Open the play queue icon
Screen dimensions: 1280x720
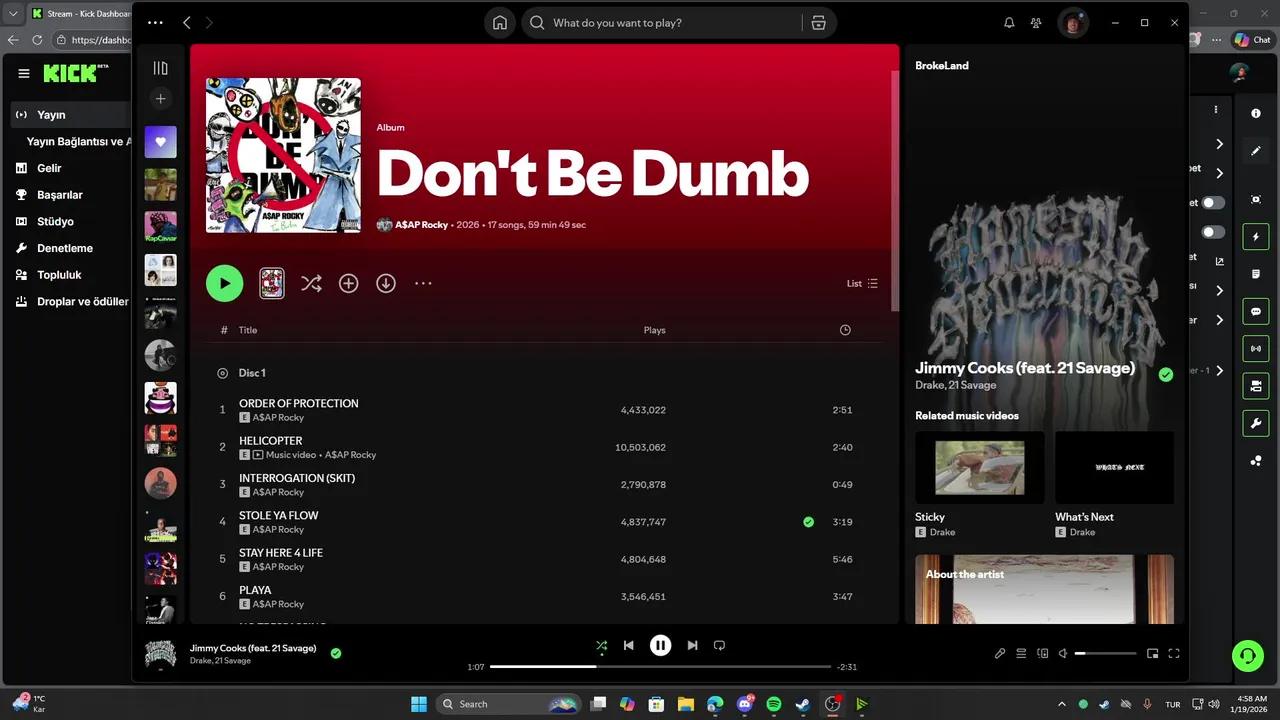click(x=1021, y=653)
